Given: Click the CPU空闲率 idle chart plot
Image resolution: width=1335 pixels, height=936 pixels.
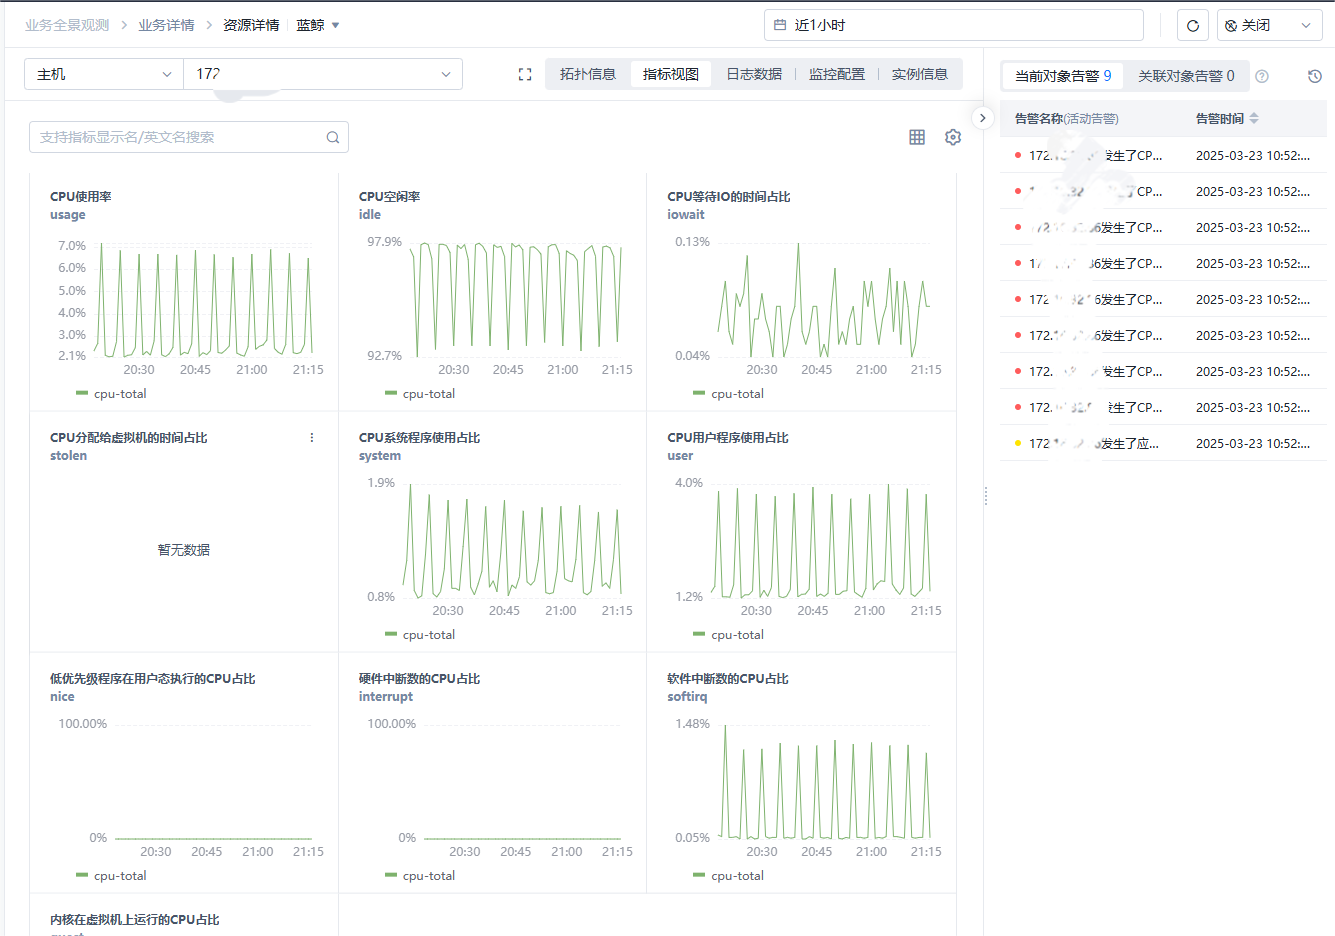Looking at the screenshot, I should click(x=517, y=298).
